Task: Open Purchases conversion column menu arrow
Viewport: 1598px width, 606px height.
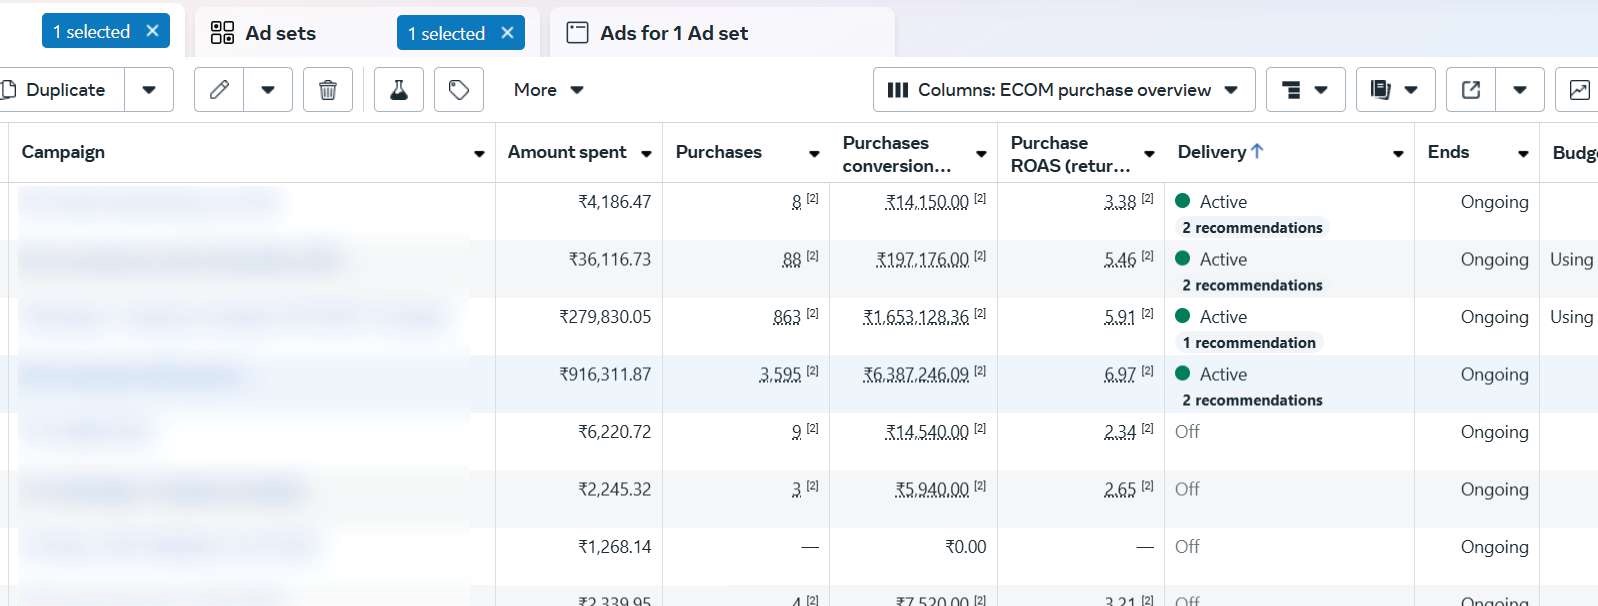Action: pyautogui.click(x=981, y=153)
